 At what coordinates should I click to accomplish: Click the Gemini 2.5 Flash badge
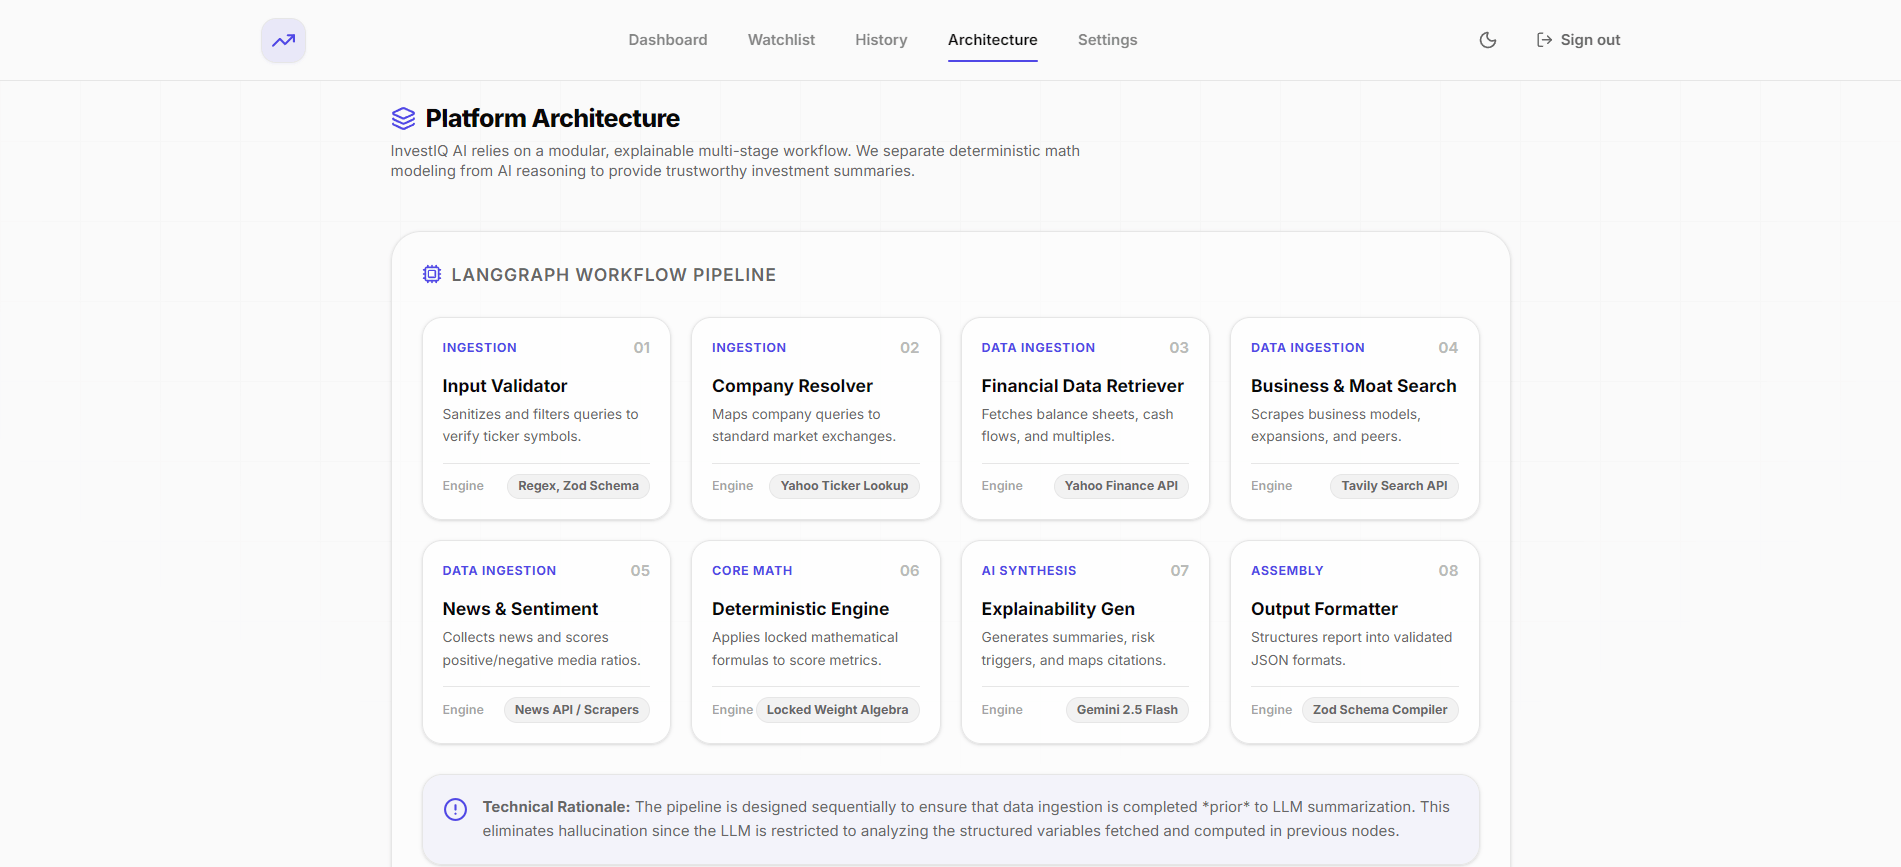coord(1127,710)
